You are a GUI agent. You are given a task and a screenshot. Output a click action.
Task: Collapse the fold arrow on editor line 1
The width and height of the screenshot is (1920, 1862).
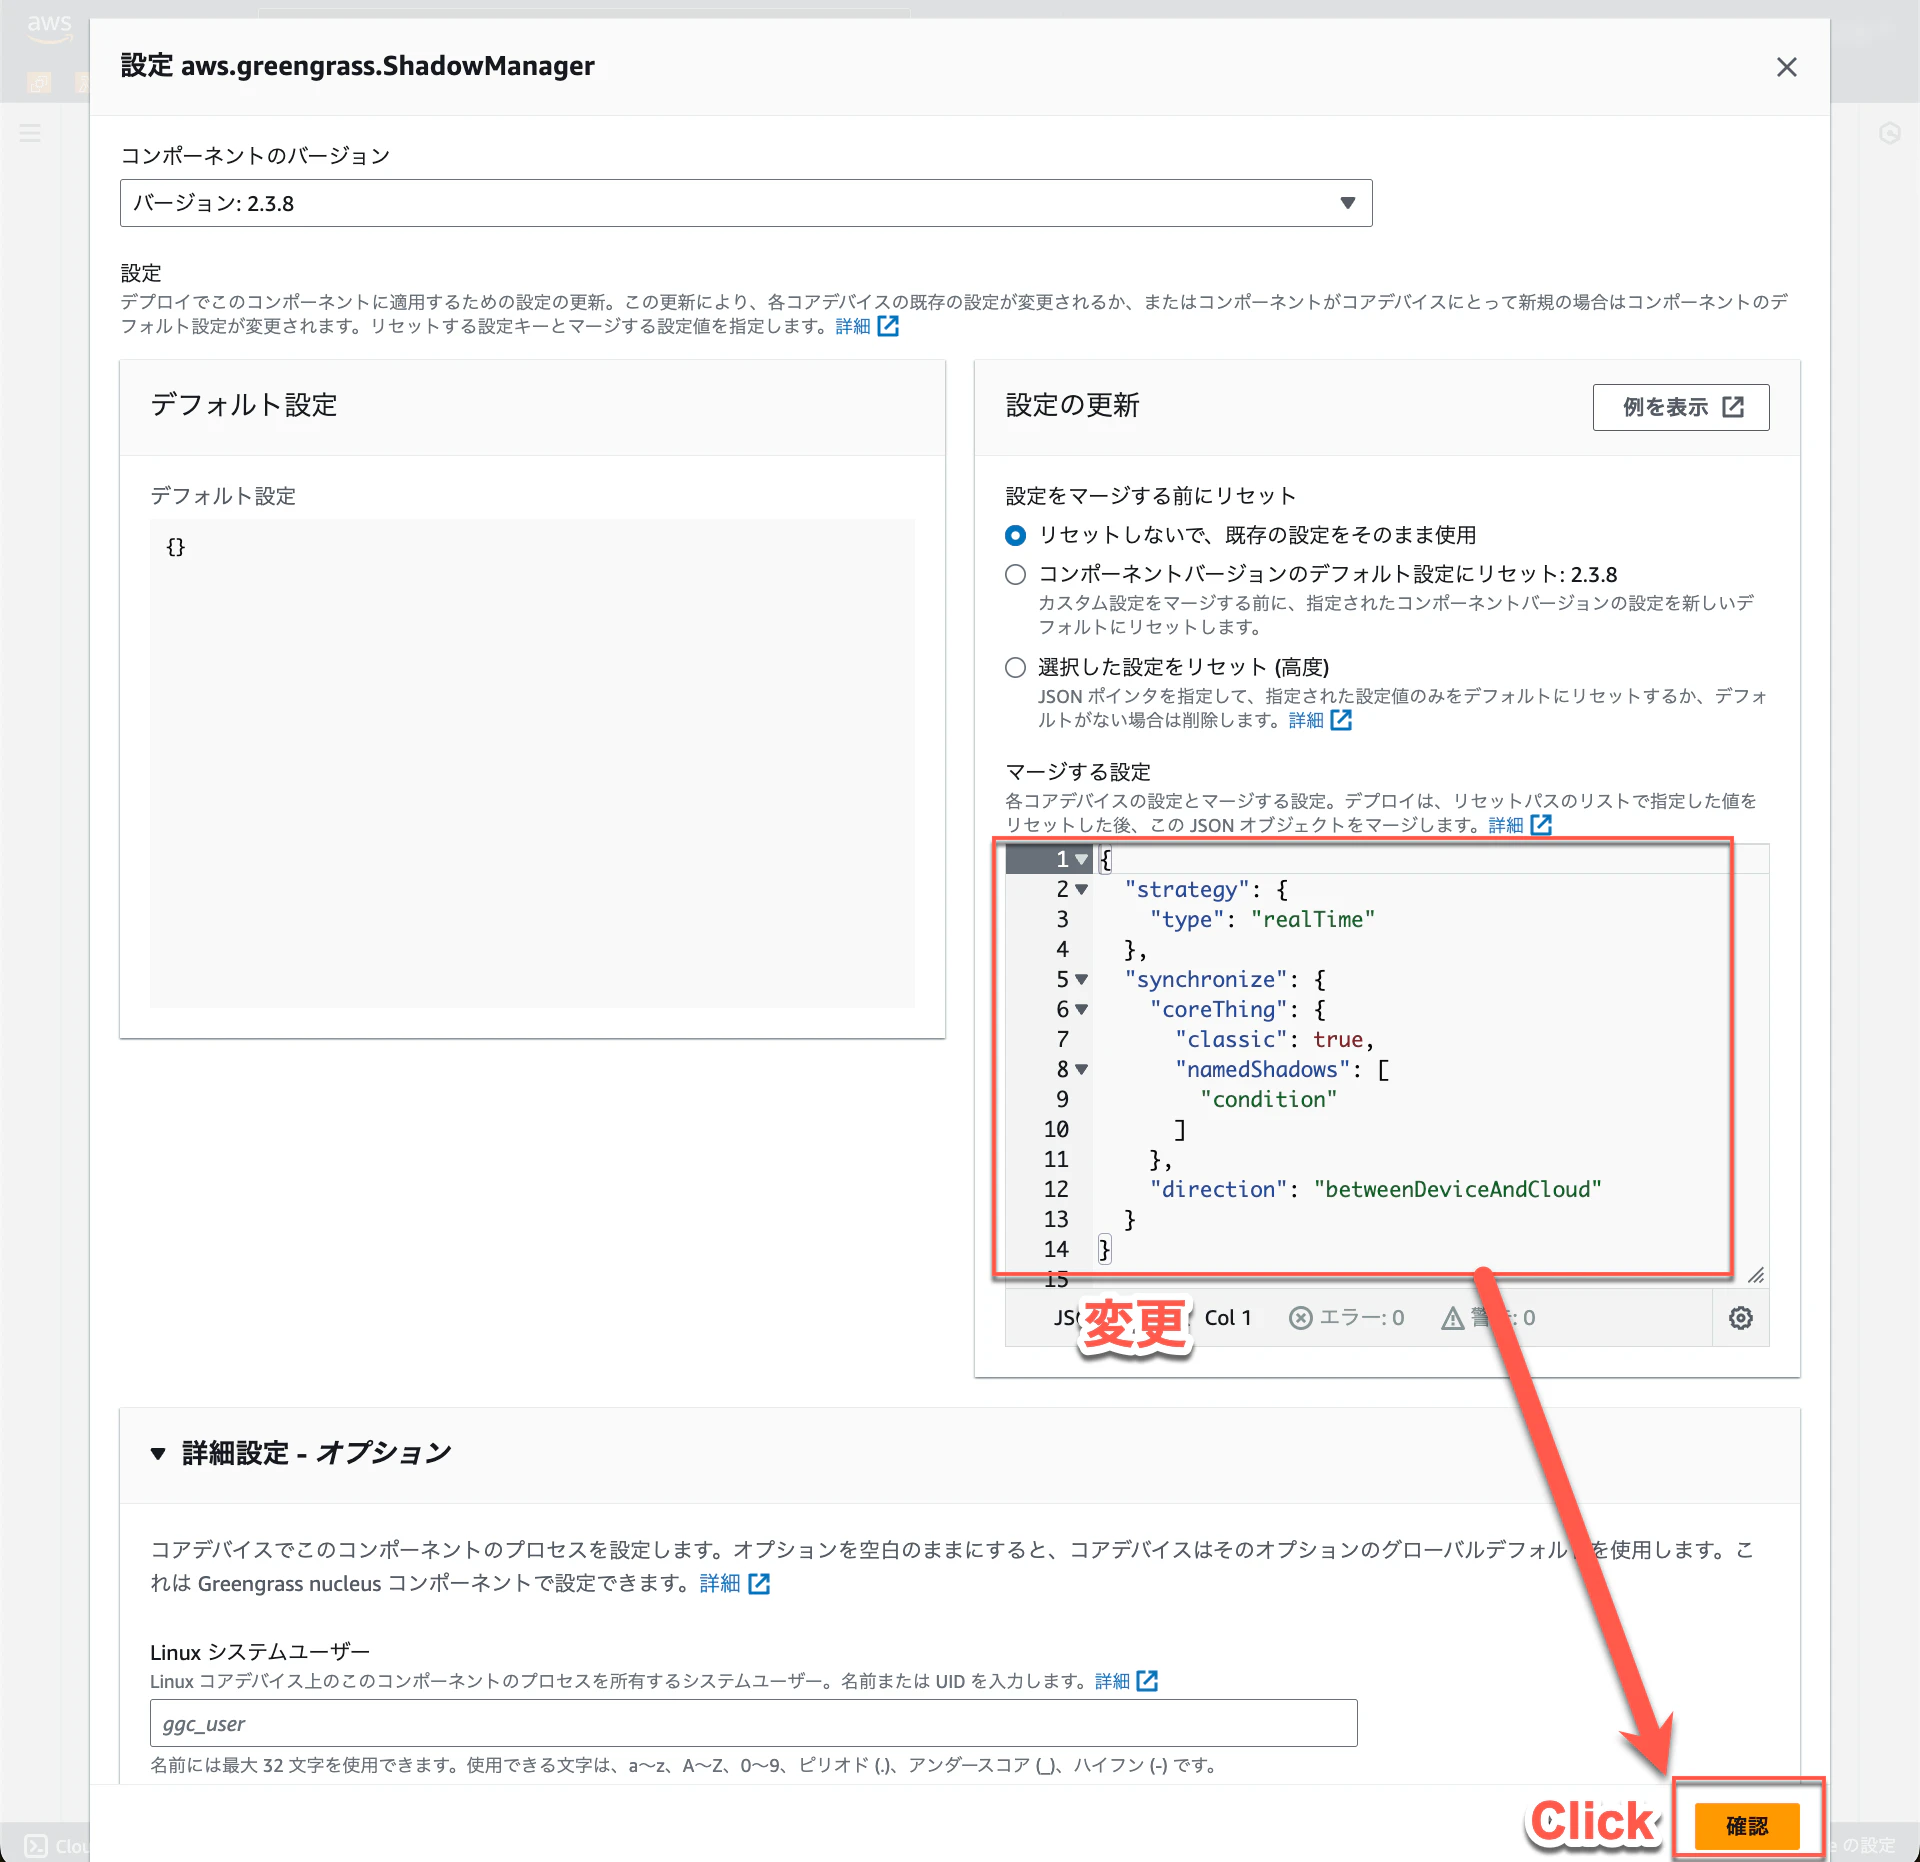click(1081, 859)
